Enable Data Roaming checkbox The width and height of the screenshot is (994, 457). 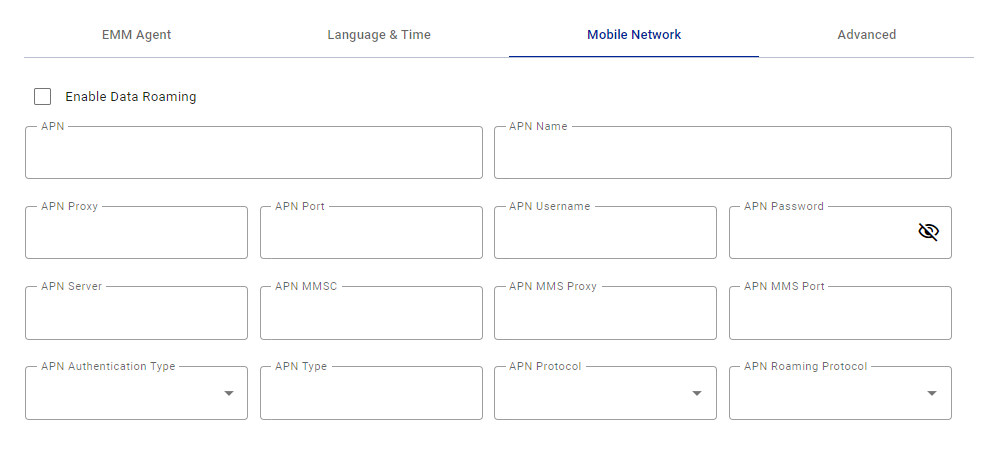pyautogui.click(x=42, y=96)
